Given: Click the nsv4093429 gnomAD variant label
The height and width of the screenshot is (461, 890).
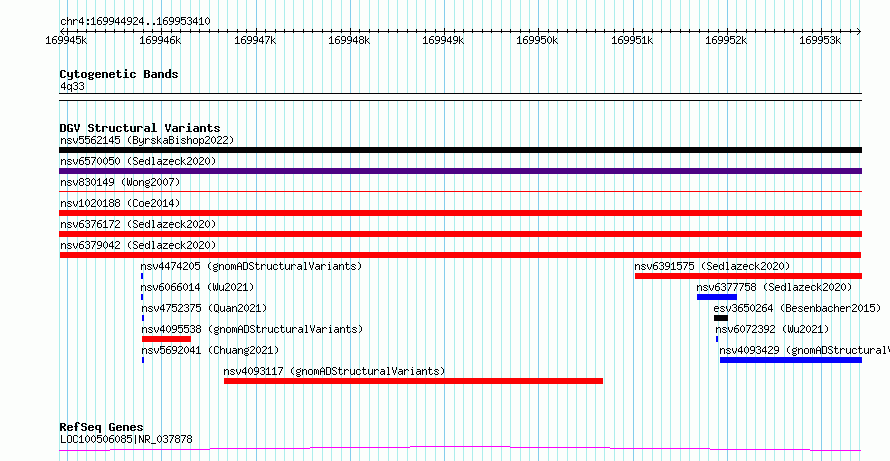Looking at the screenshot, I should coord(804,350).
